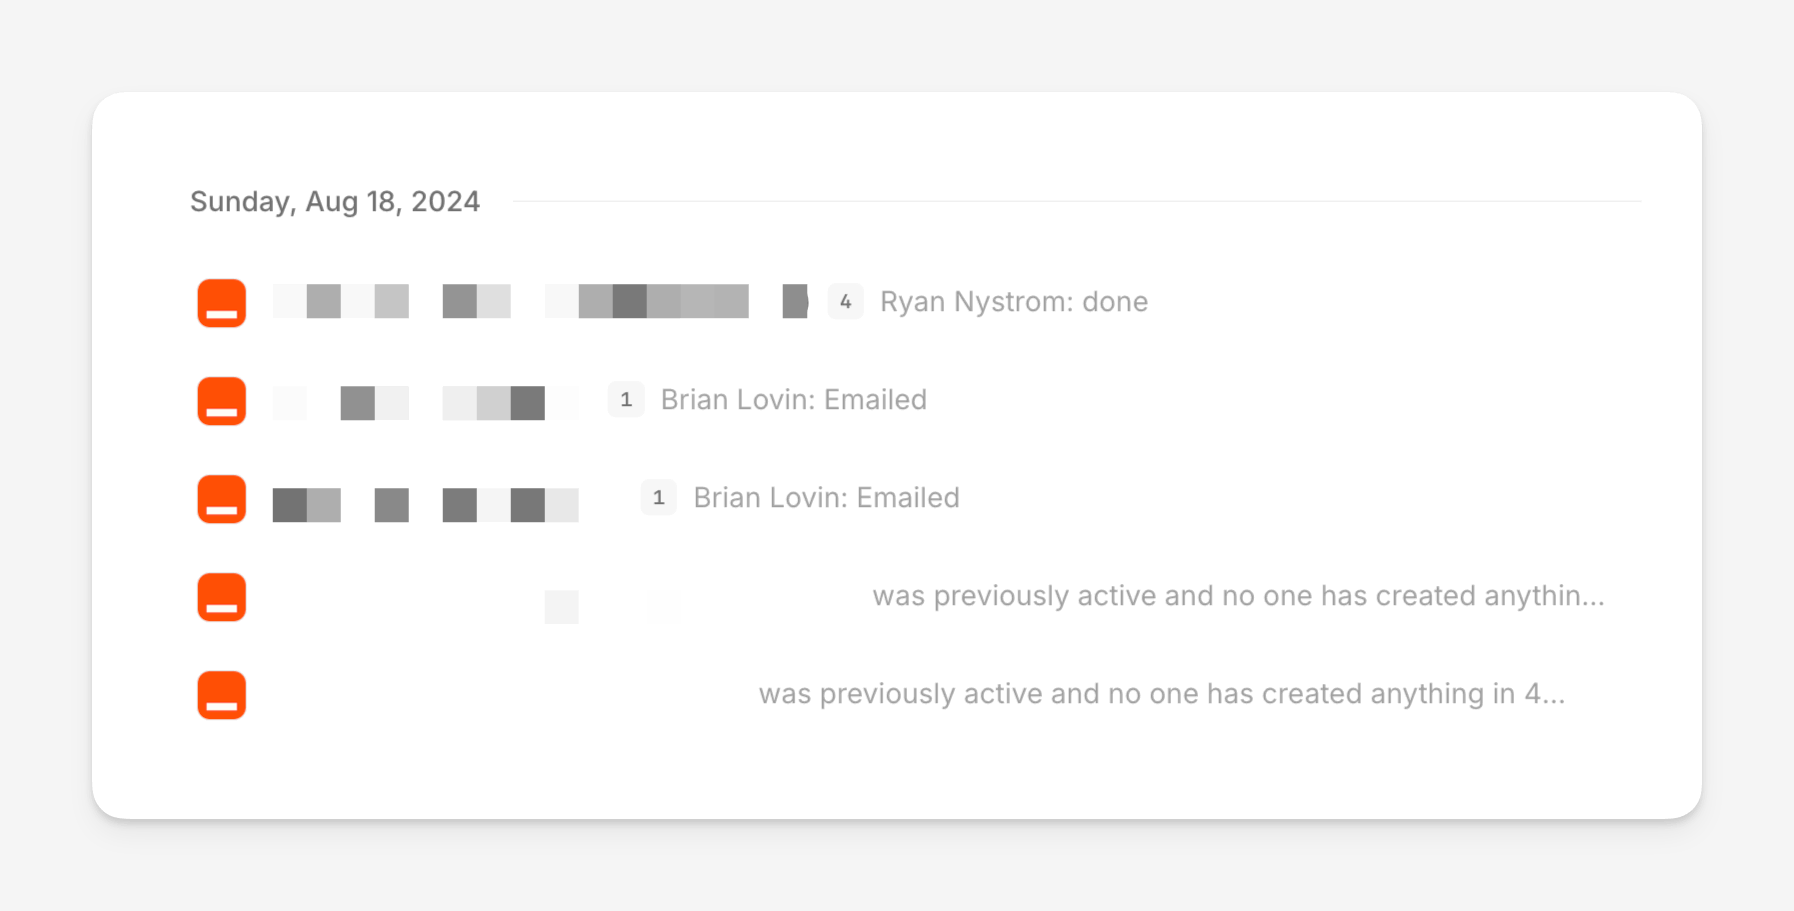This screenshot has width=1794, height=911.
Task: Click the divider line beside the date header
Action: 1076,201
